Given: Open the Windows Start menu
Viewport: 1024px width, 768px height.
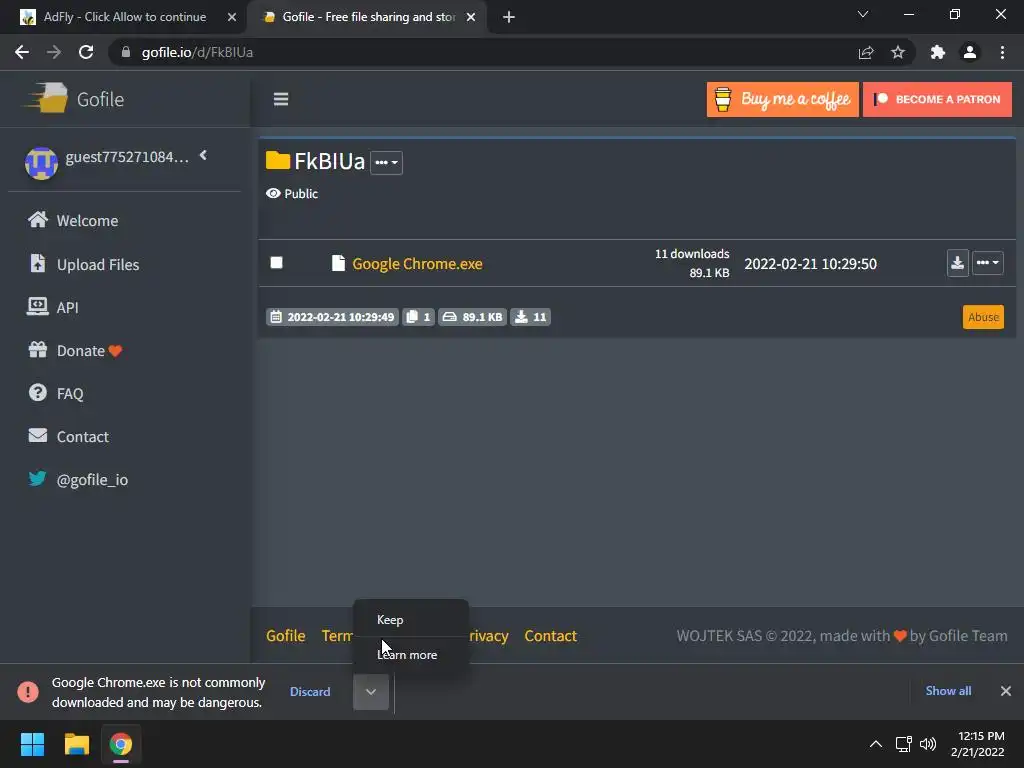Looking at the screenshot, I should coord(32,744).
